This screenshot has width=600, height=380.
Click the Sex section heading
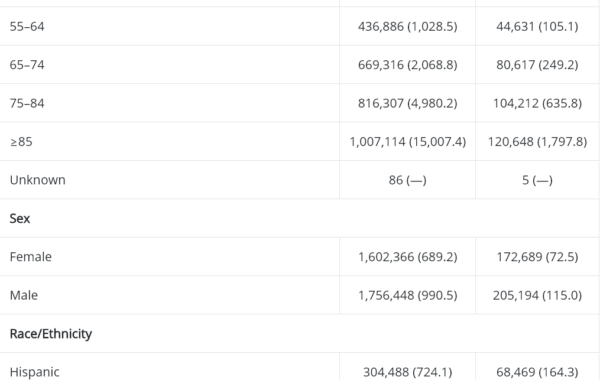[x=20, y=219]
